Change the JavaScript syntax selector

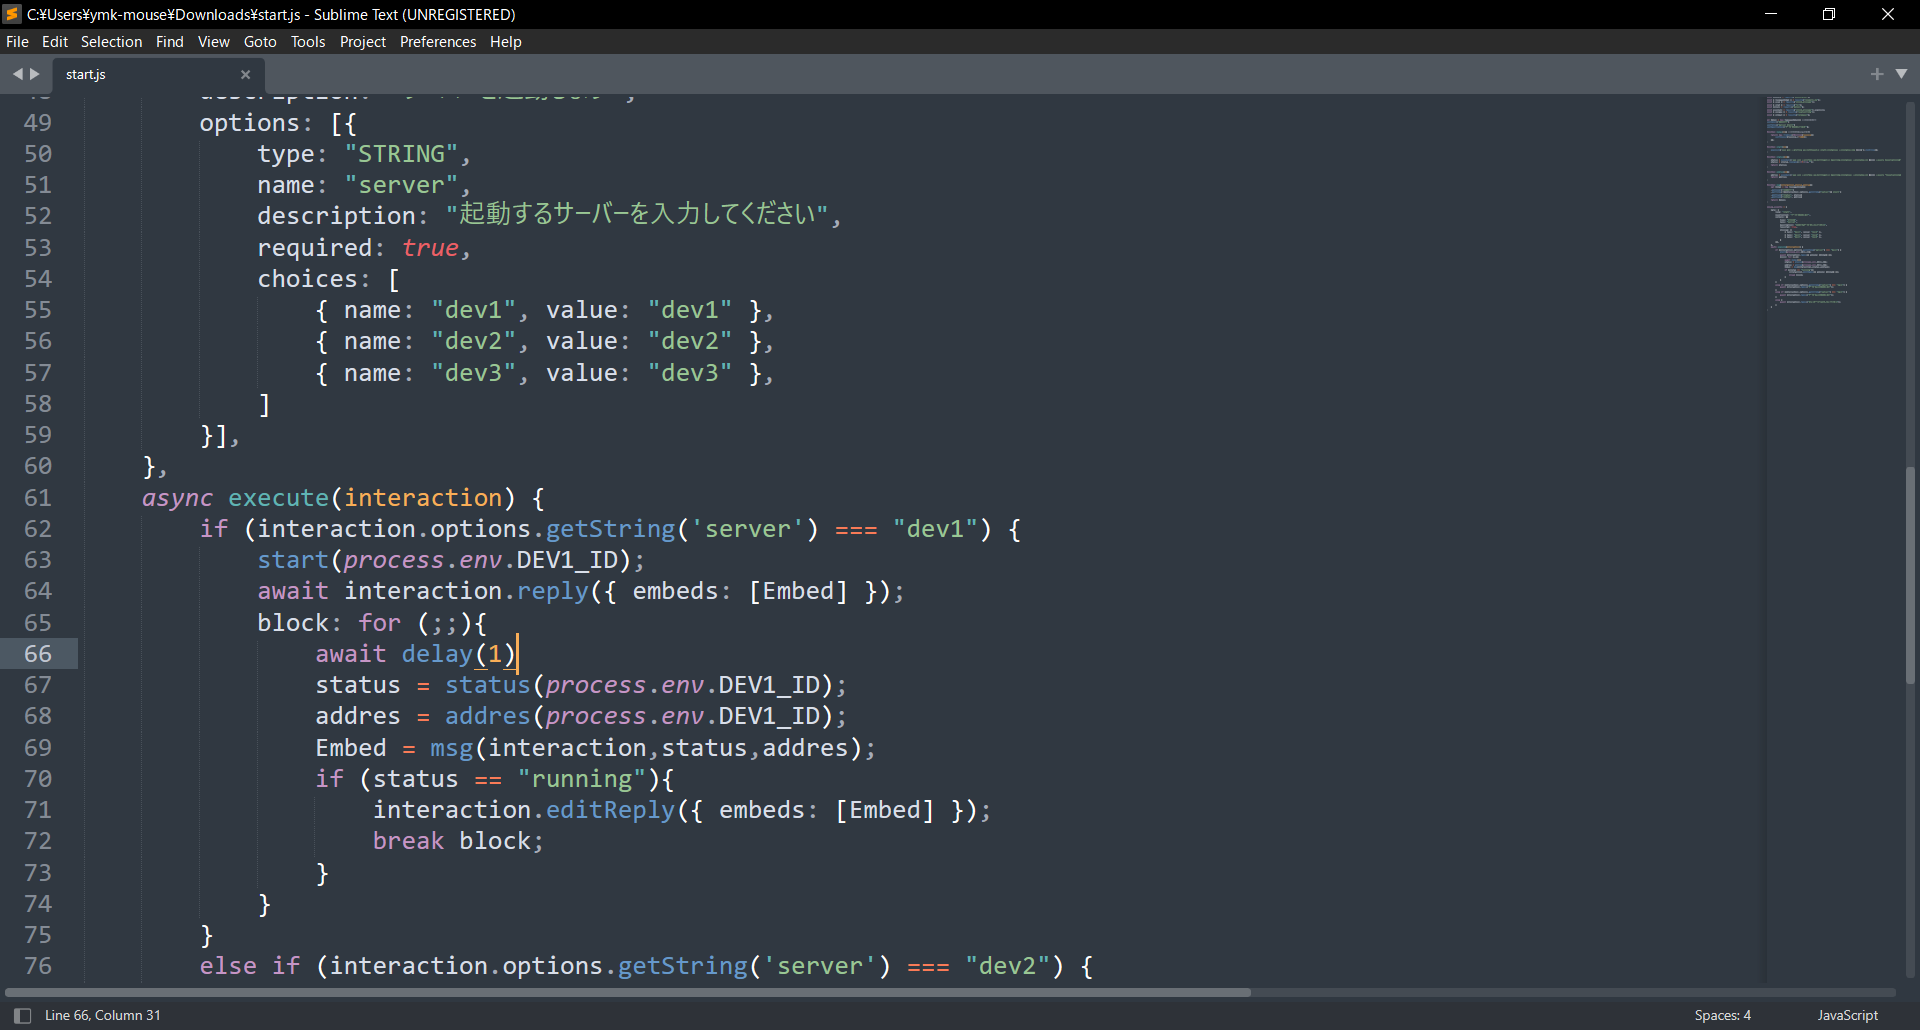coord(1847,1015)
